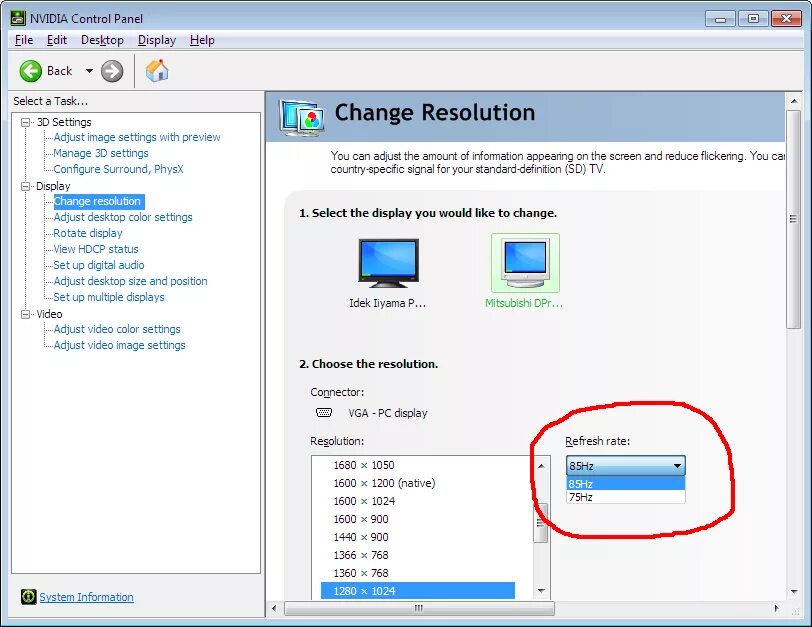
Task: Open the Back history dropdown arrow
Action: [x=89, y=71]
